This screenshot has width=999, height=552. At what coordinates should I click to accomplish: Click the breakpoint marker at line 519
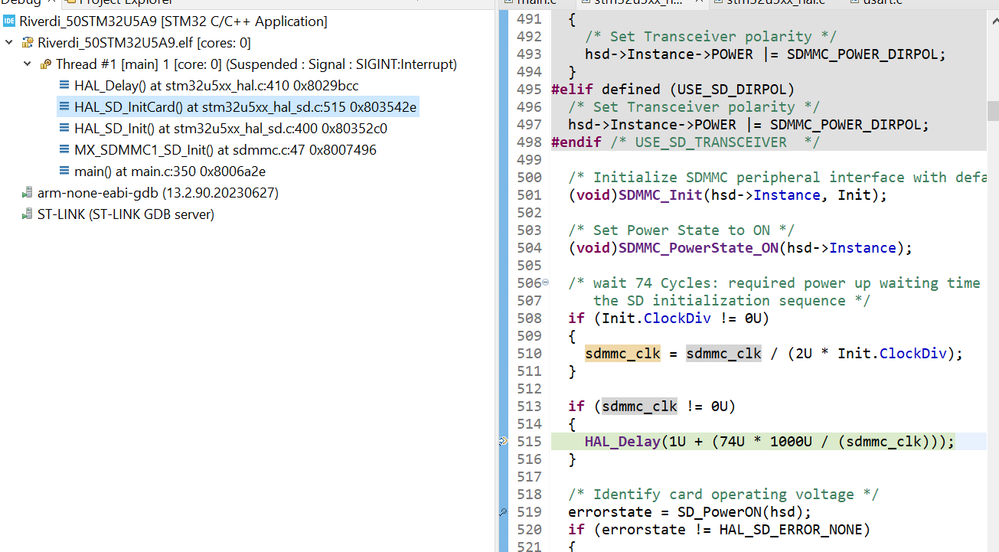503,512
